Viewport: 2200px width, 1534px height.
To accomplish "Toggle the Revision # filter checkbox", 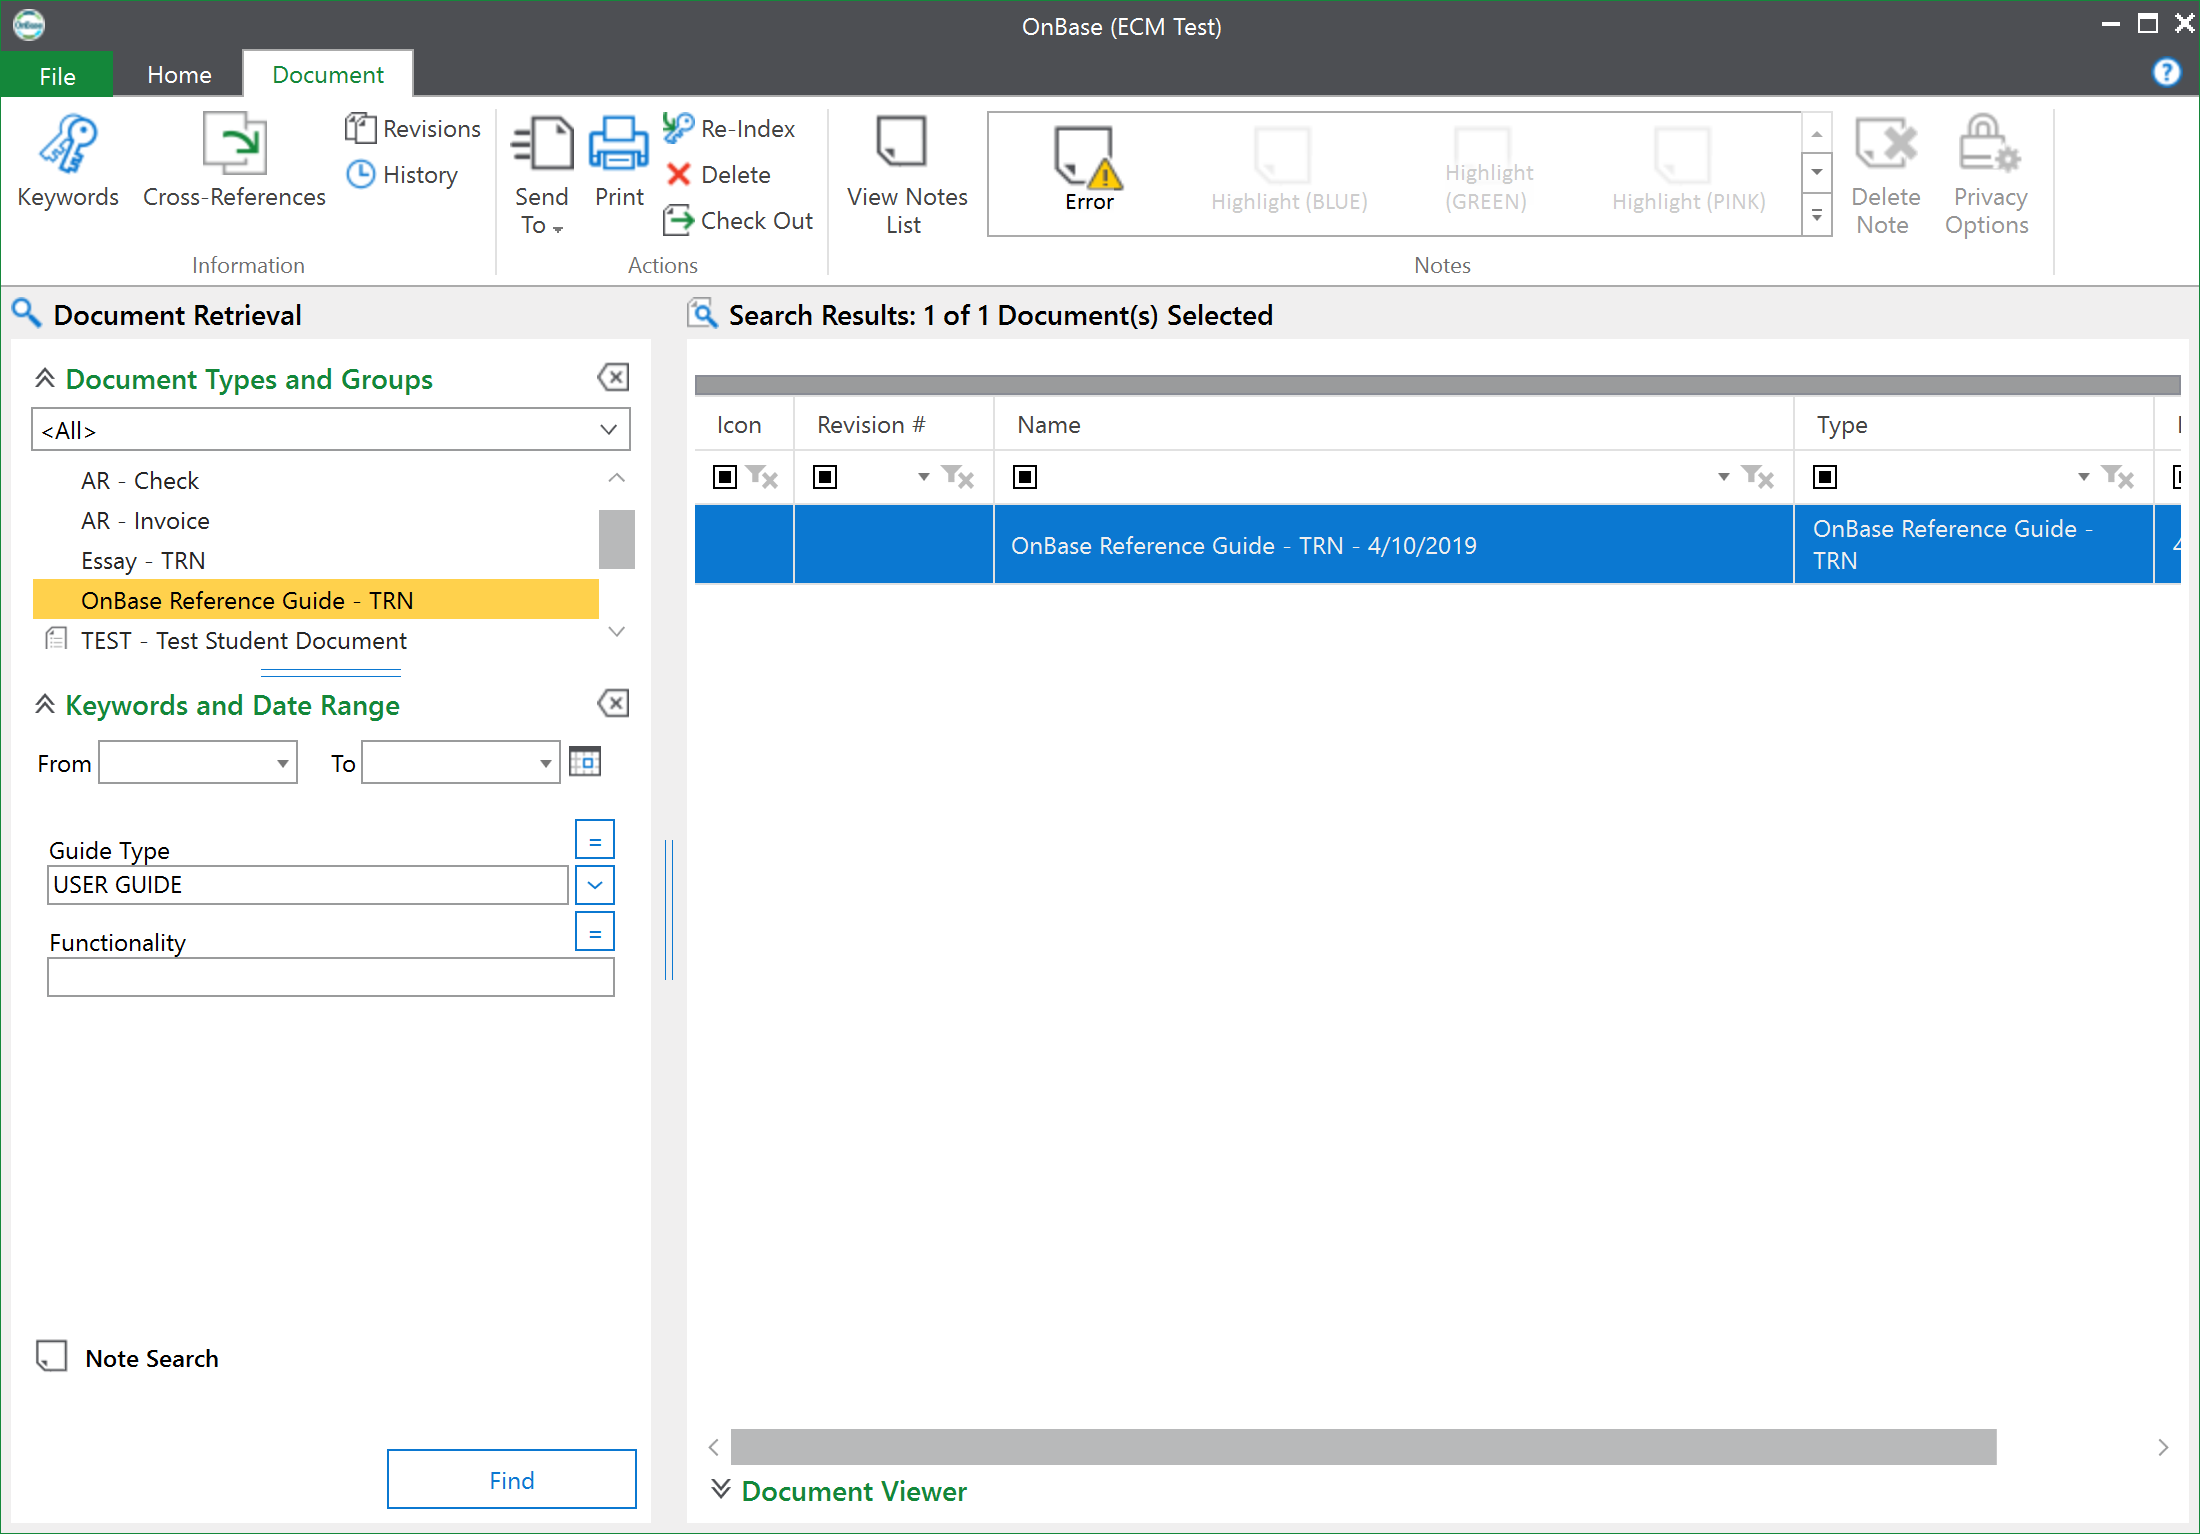I will click(825, 477).
